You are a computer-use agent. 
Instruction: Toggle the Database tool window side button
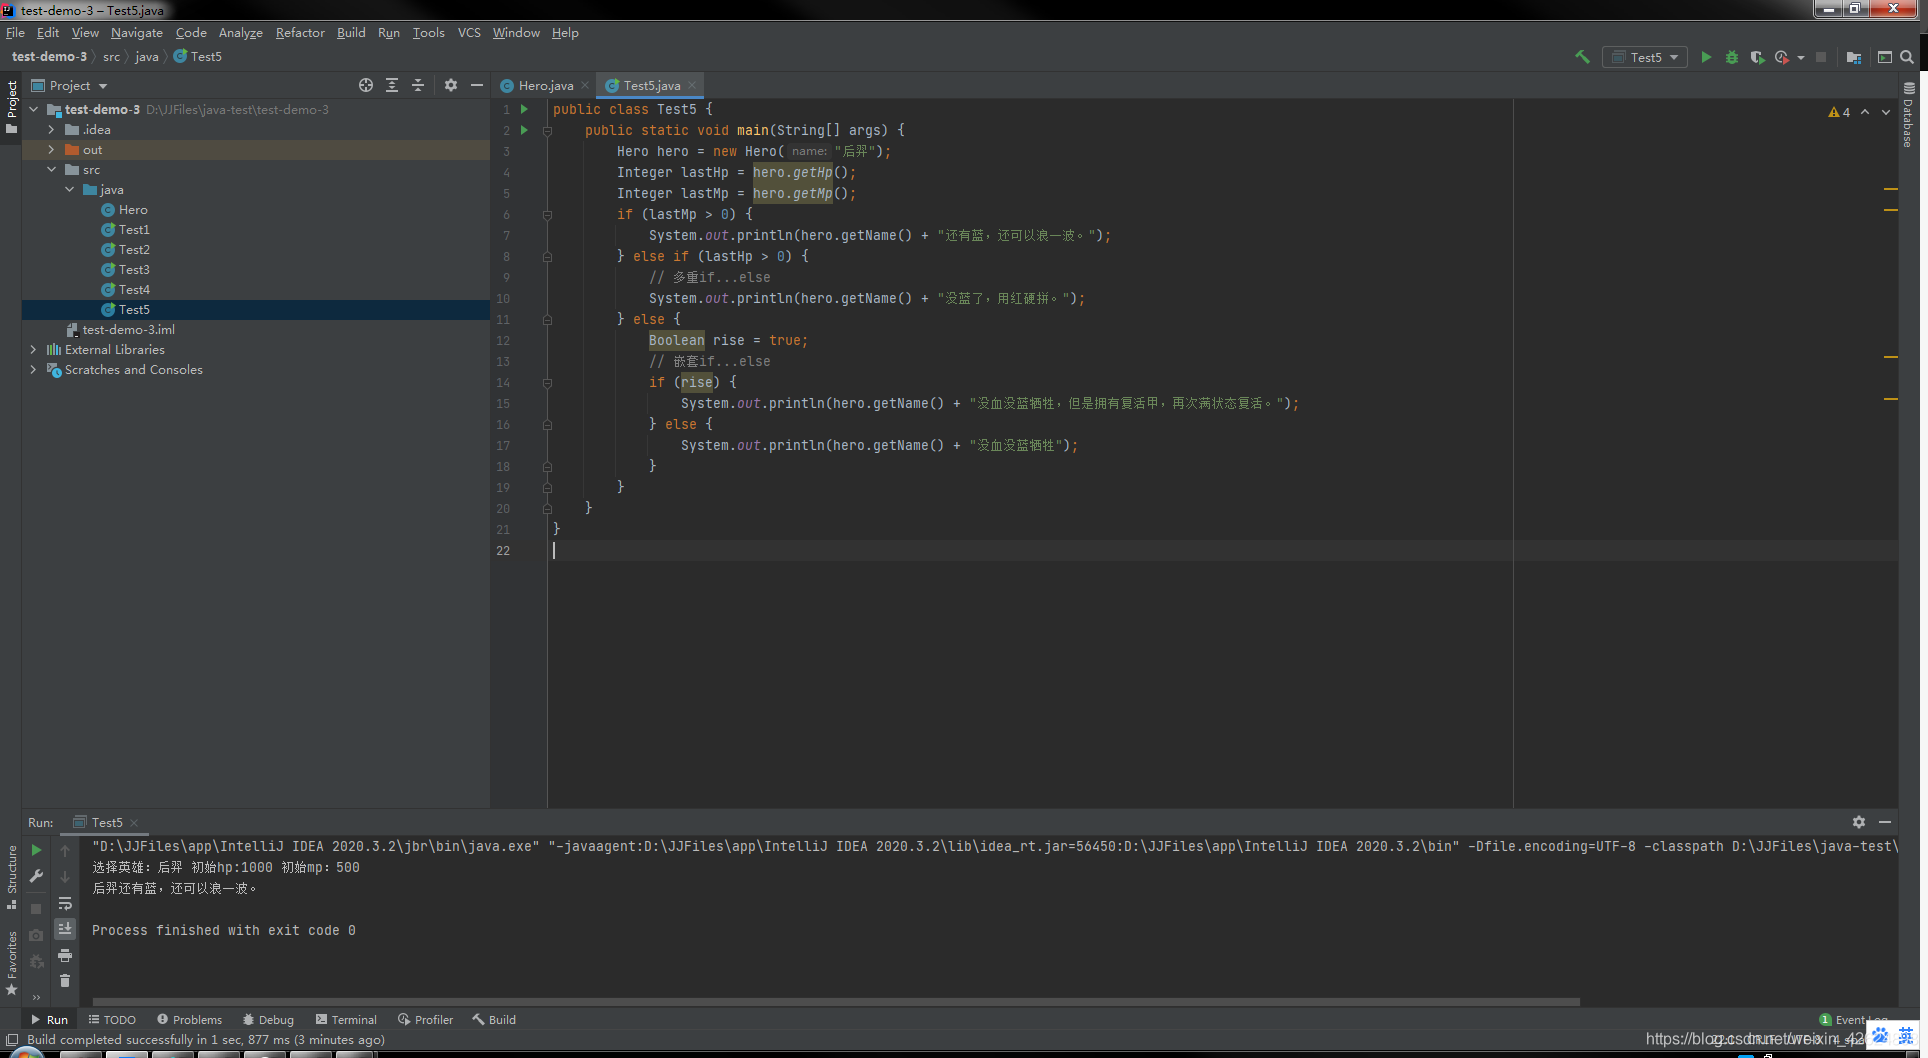1908,114
